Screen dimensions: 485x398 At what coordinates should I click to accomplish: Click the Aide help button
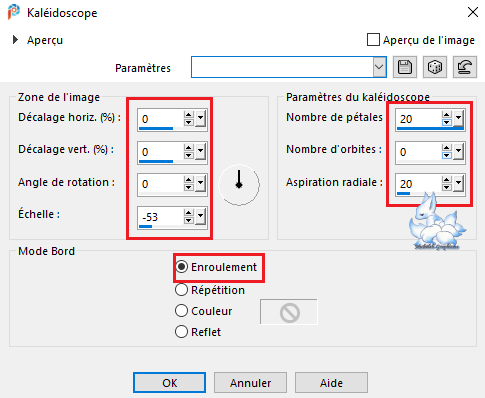click(331, 383)
